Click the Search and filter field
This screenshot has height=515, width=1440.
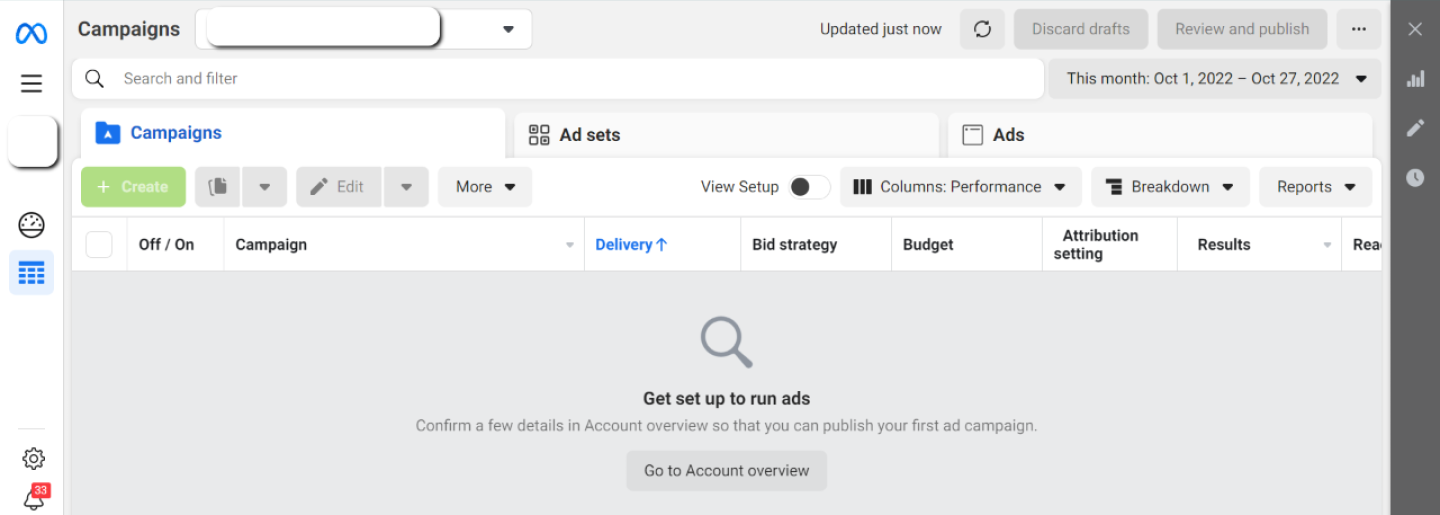coord(558,78)
